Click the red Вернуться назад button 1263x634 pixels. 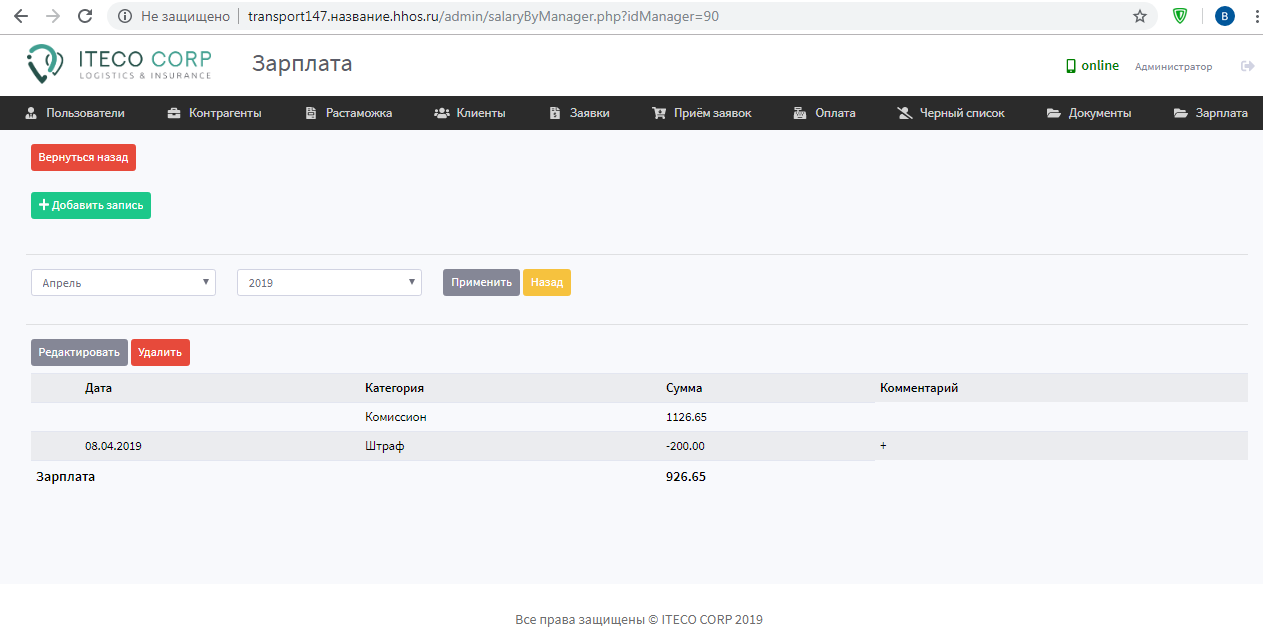[83, 158]
